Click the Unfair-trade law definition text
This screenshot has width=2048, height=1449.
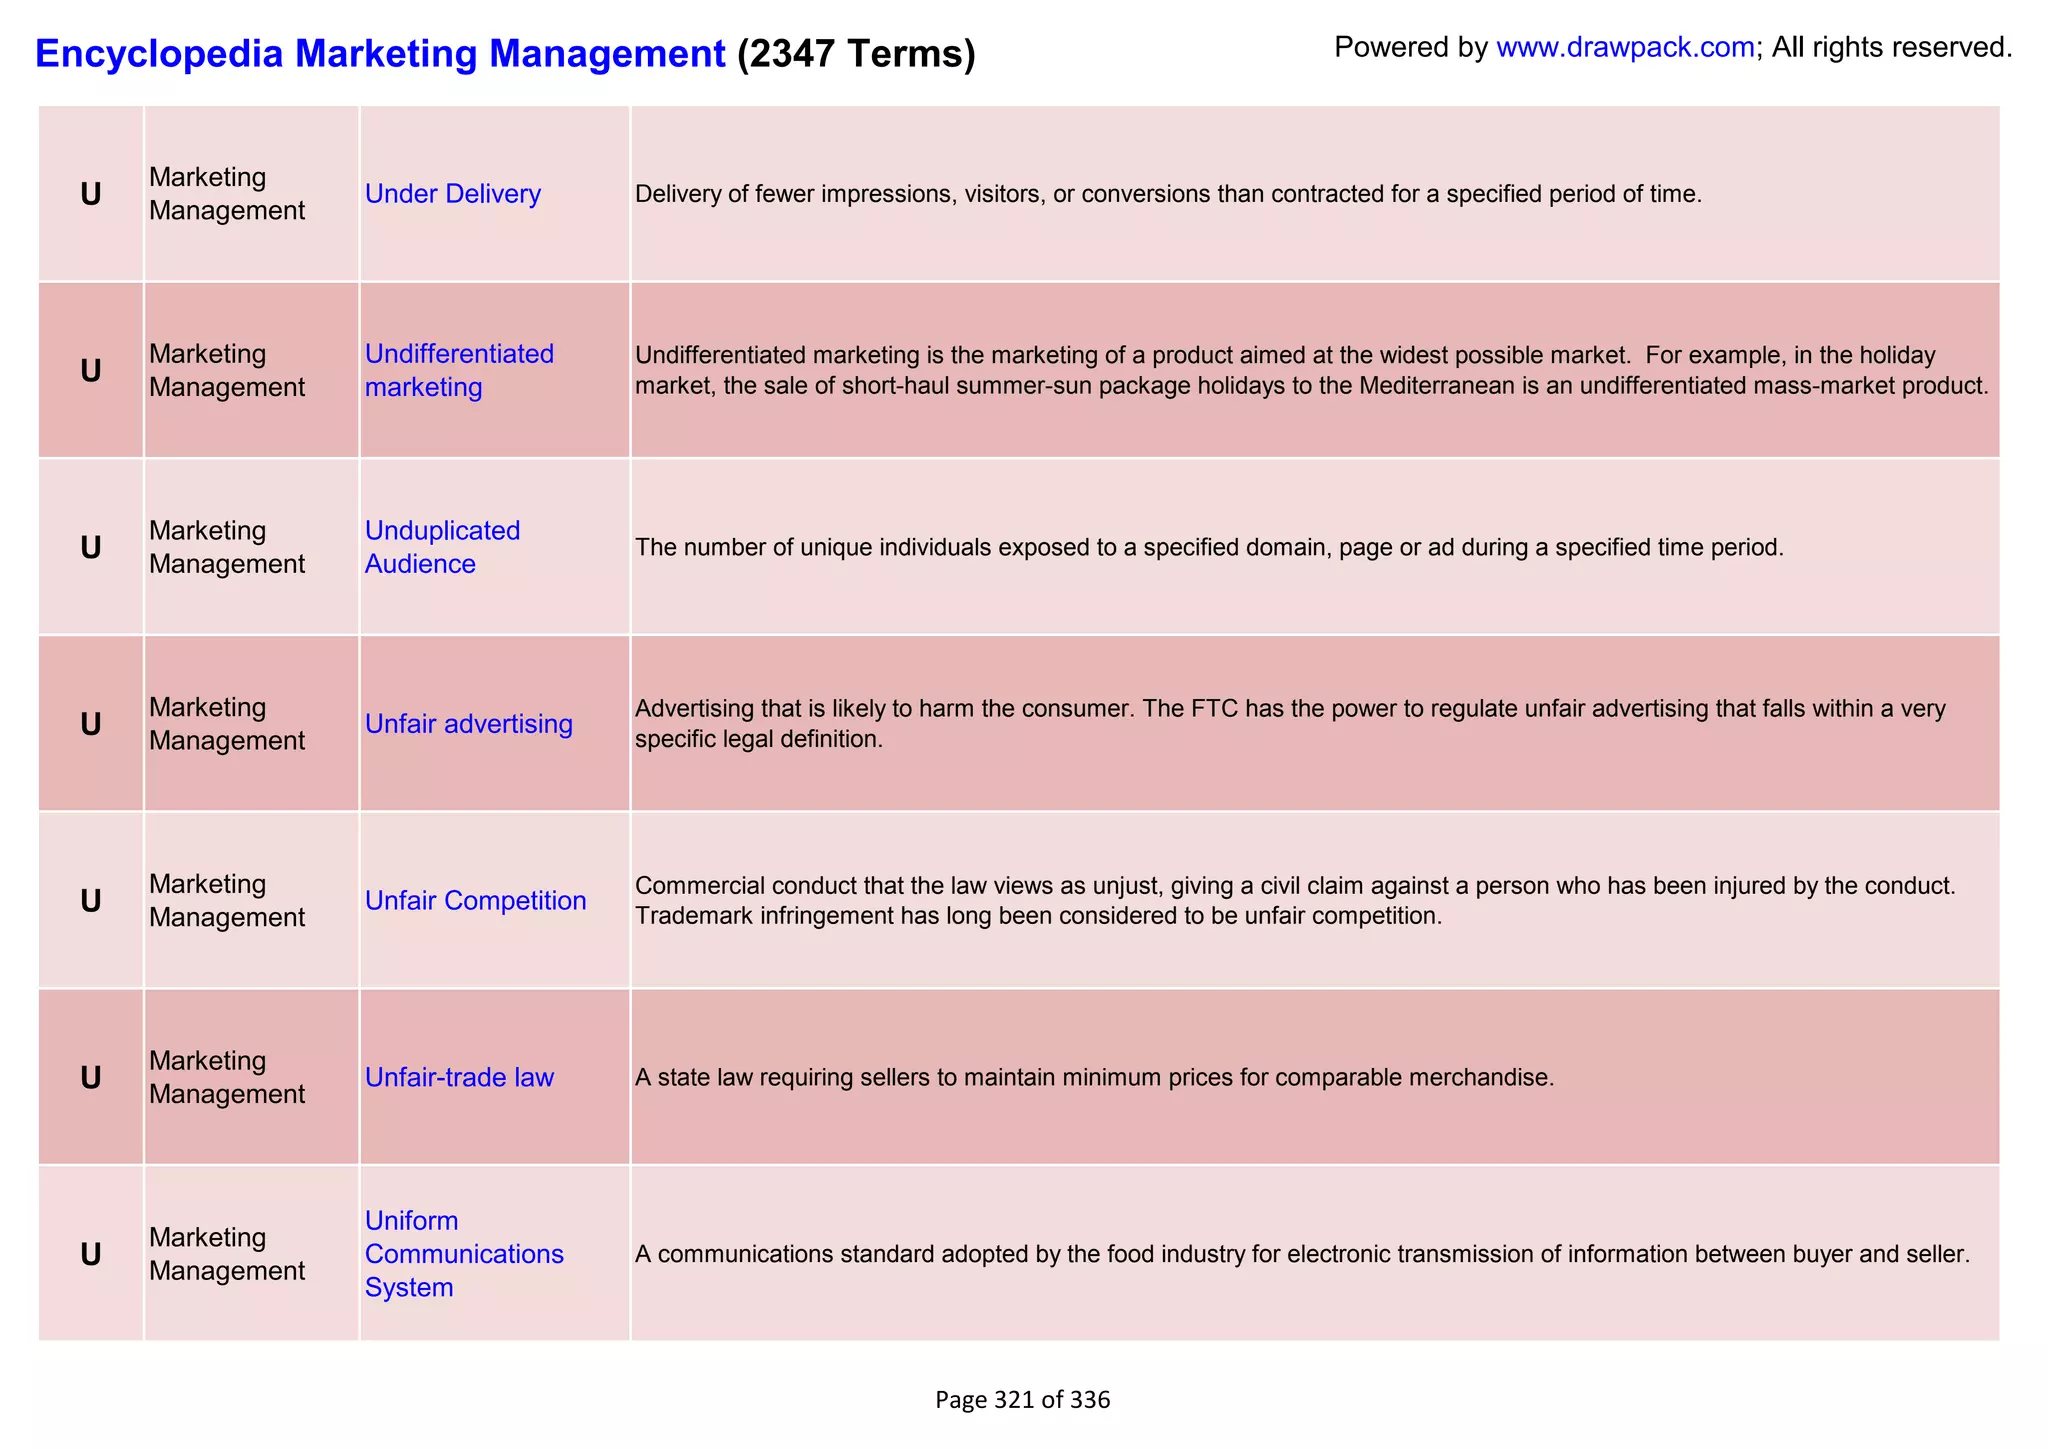1095,1078
